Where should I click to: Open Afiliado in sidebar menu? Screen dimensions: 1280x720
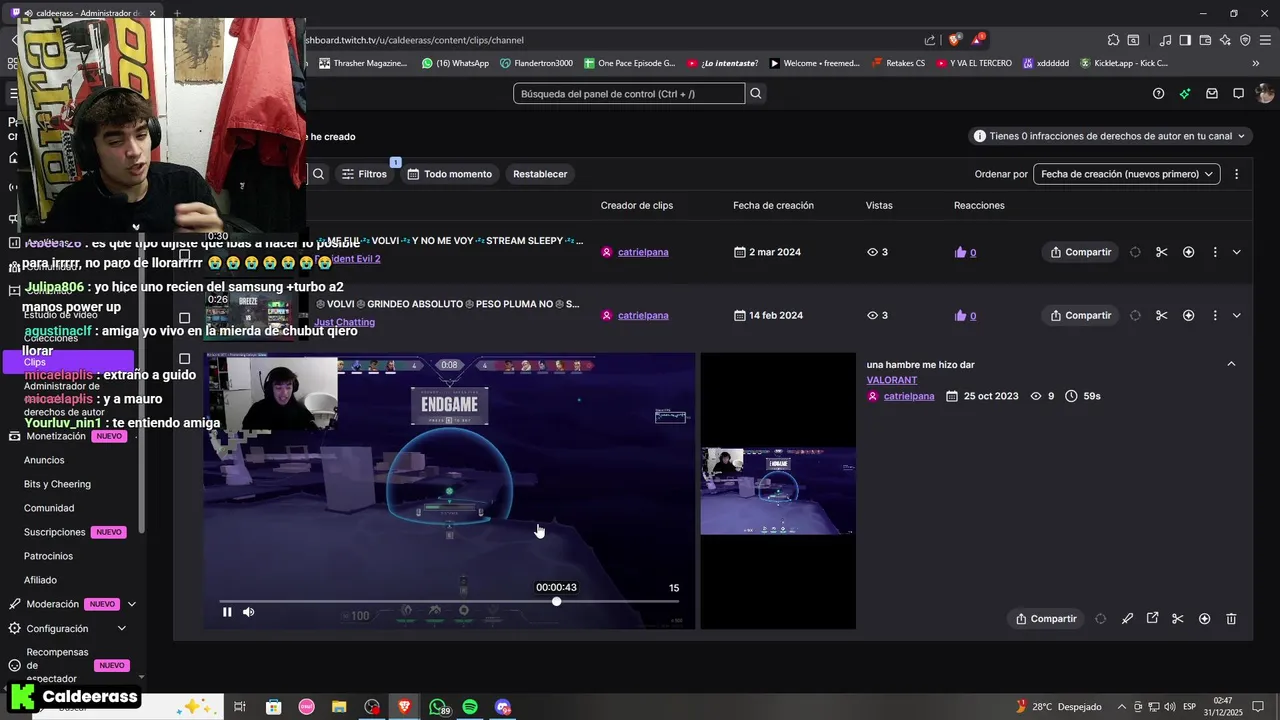click(40, 580)
